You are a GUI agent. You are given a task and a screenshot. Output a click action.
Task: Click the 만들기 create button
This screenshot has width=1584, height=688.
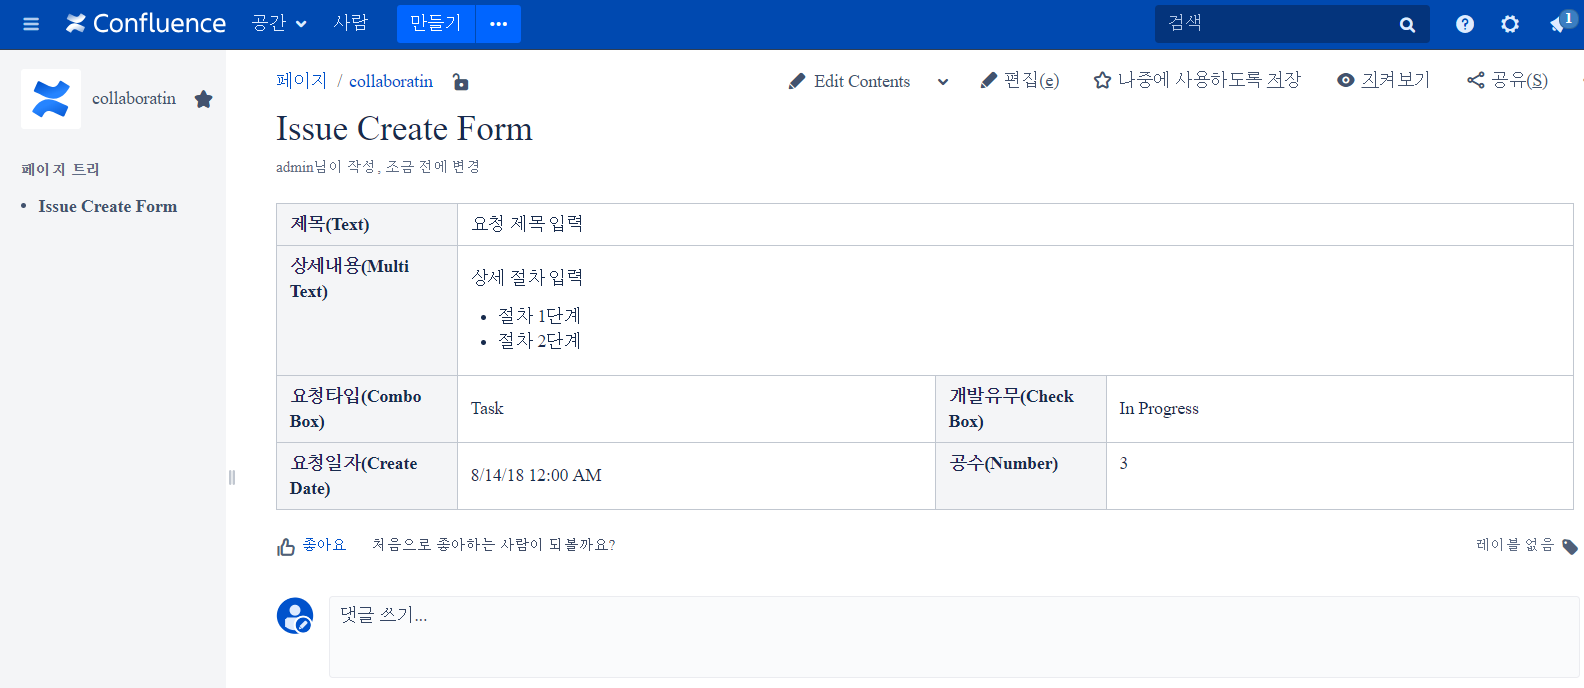pyautogui.click(x=435, y=24)
